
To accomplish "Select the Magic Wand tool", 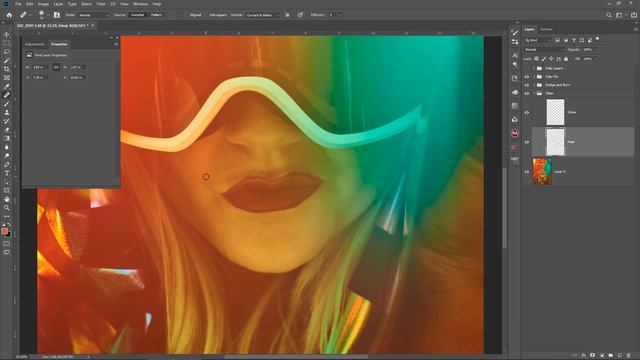I will pos(7,60).
